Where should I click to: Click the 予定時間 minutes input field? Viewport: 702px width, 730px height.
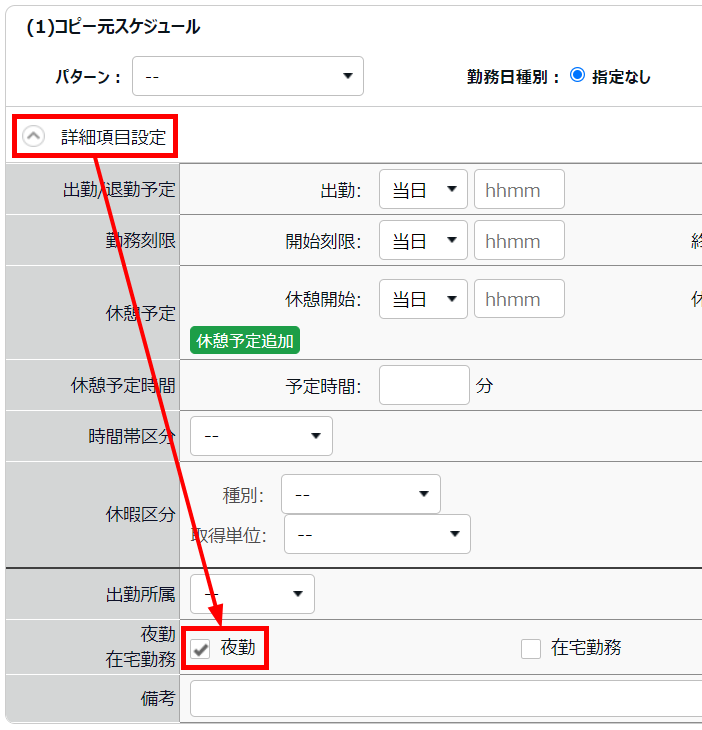click(x=424, y=385)
